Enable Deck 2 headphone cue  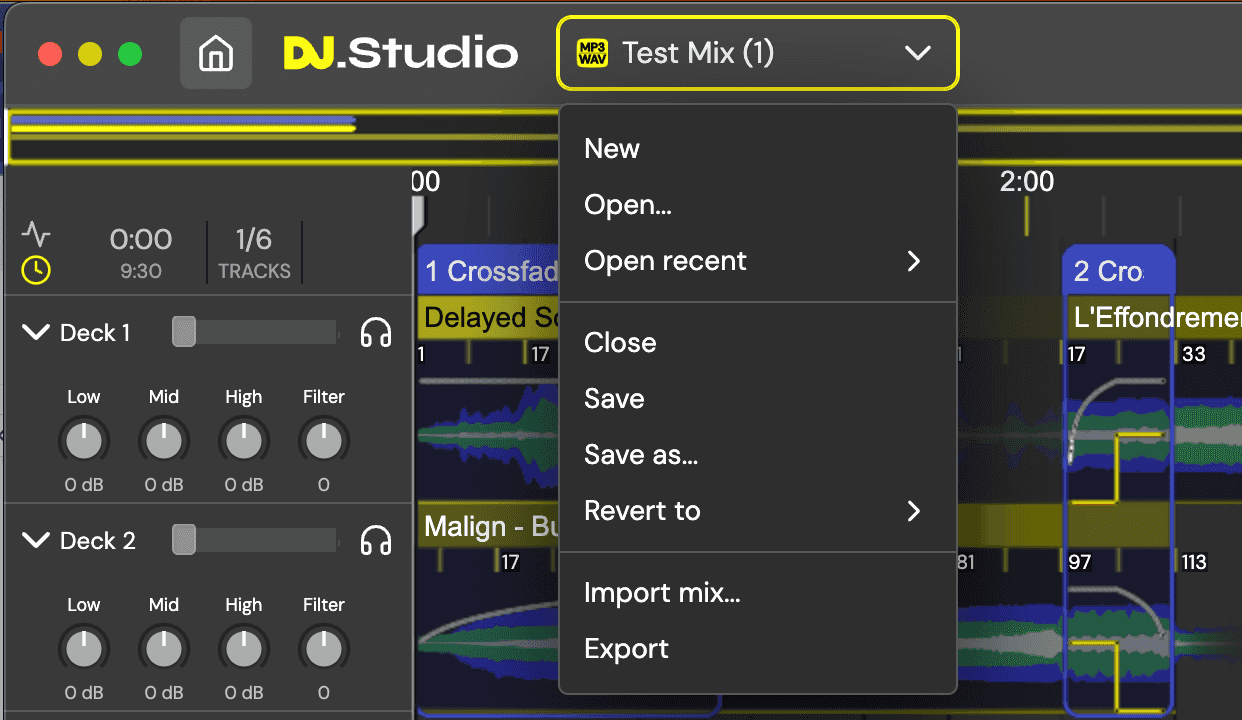(x=376, y=541)
